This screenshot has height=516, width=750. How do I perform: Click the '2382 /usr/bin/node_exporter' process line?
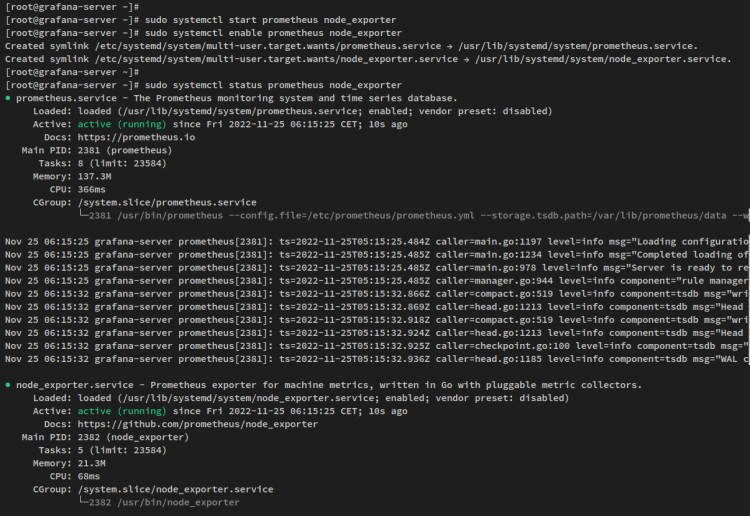(x=159, y=503)
